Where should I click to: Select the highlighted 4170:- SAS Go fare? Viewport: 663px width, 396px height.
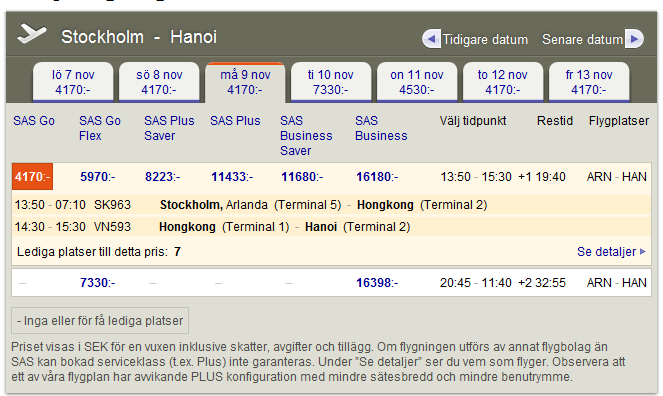[33, 176]
